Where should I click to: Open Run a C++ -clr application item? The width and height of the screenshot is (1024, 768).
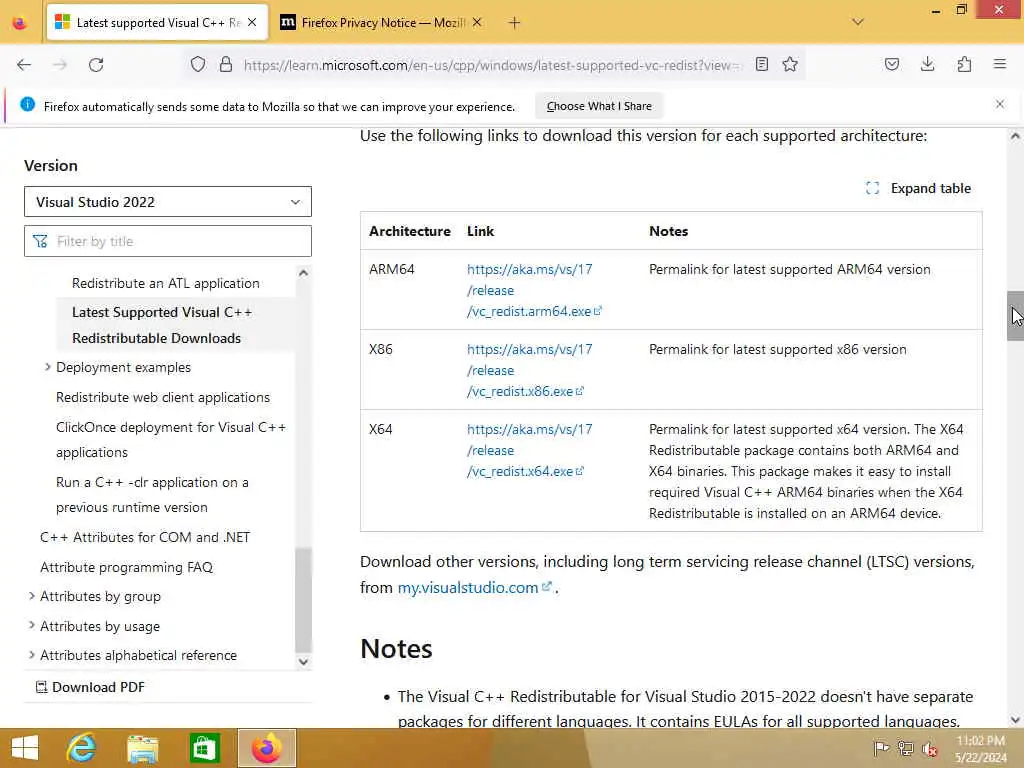coord(152,494)
